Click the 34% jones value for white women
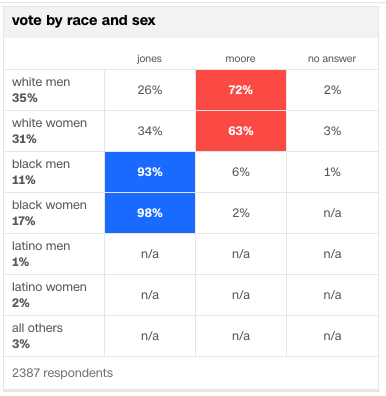The height and width of the screenshot is (396, 386). (x=150, y=131)
